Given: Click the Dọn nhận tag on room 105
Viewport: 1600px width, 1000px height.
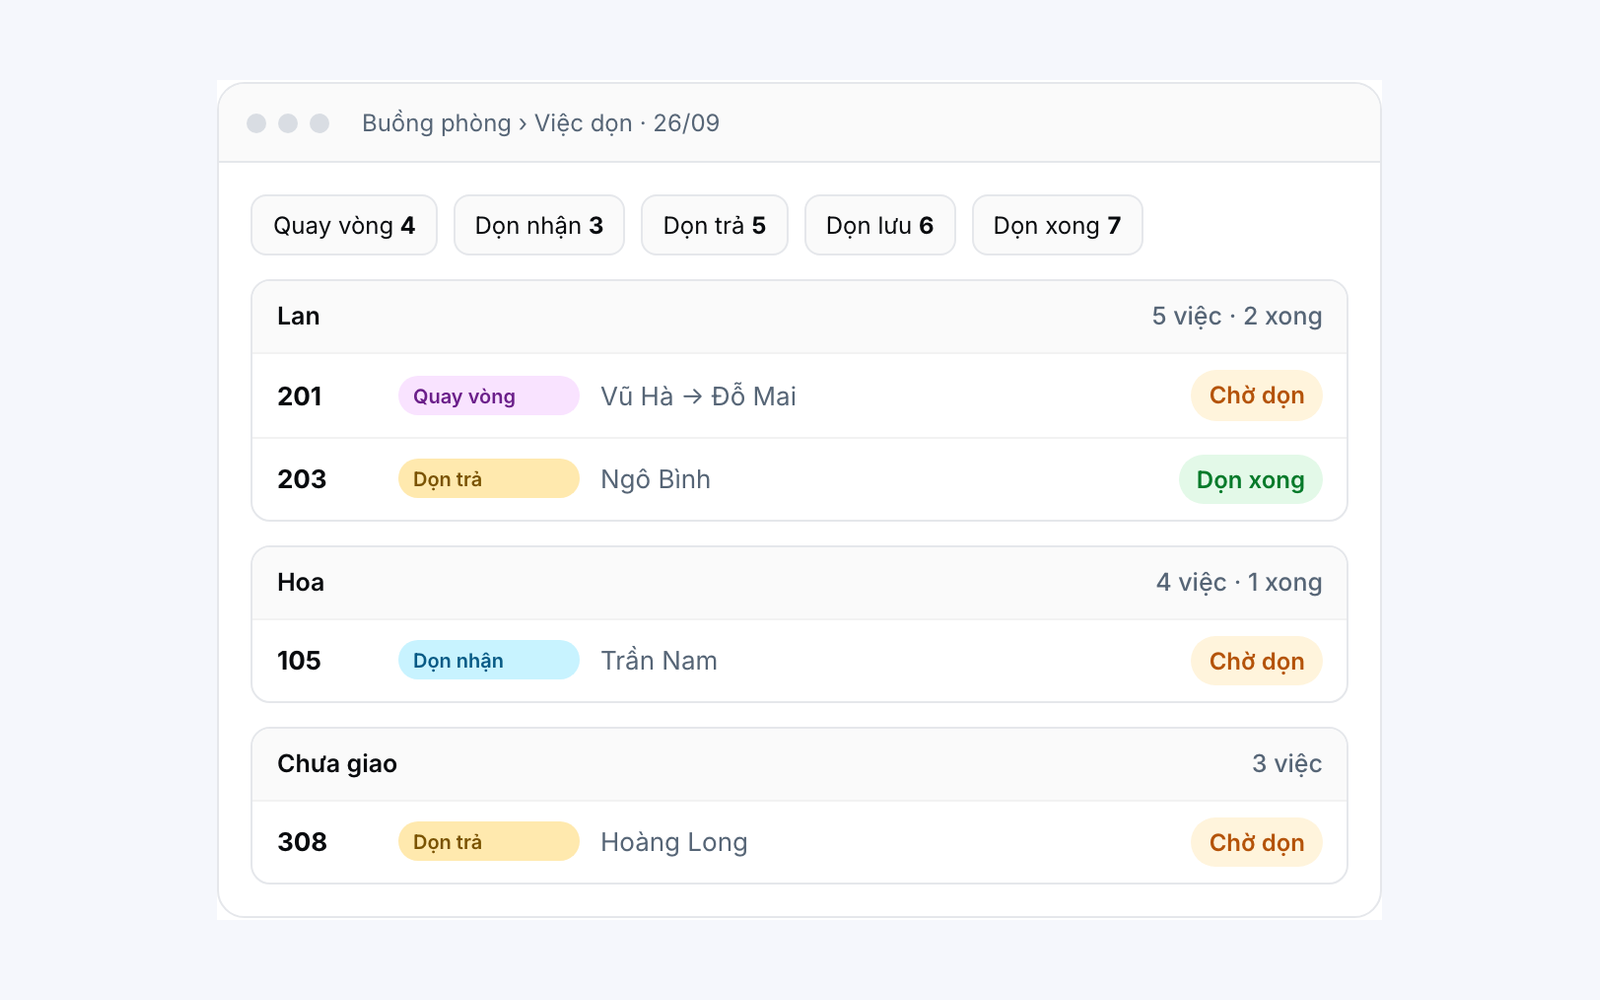Looking at the screenshot, I should [489, 660].
